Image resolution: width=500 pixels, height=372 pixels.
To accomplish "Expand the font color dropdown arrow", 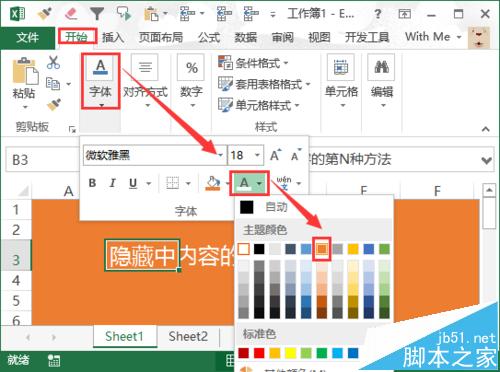I will [259, 183].
